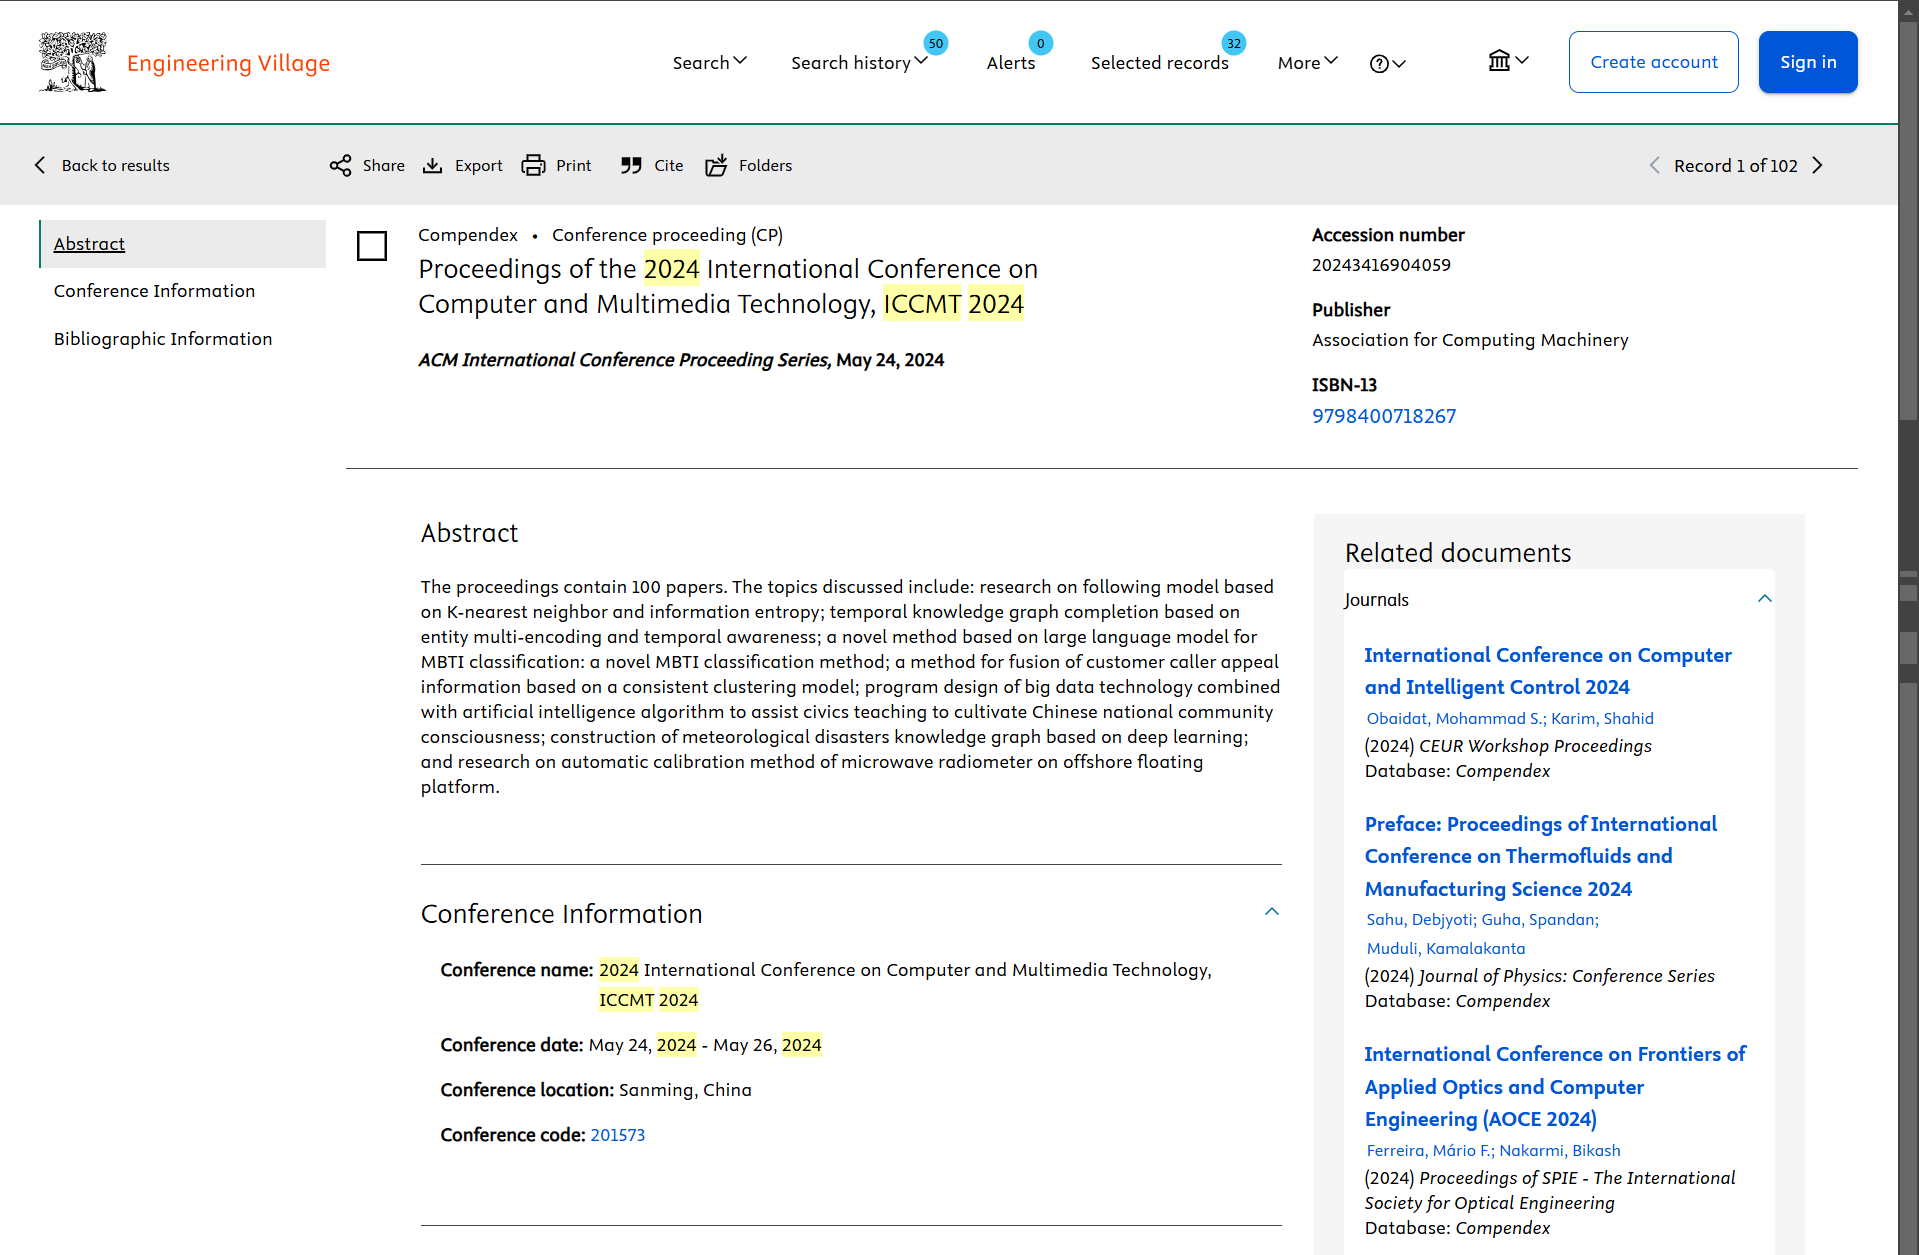Click Back to results link

click(115, 166)
